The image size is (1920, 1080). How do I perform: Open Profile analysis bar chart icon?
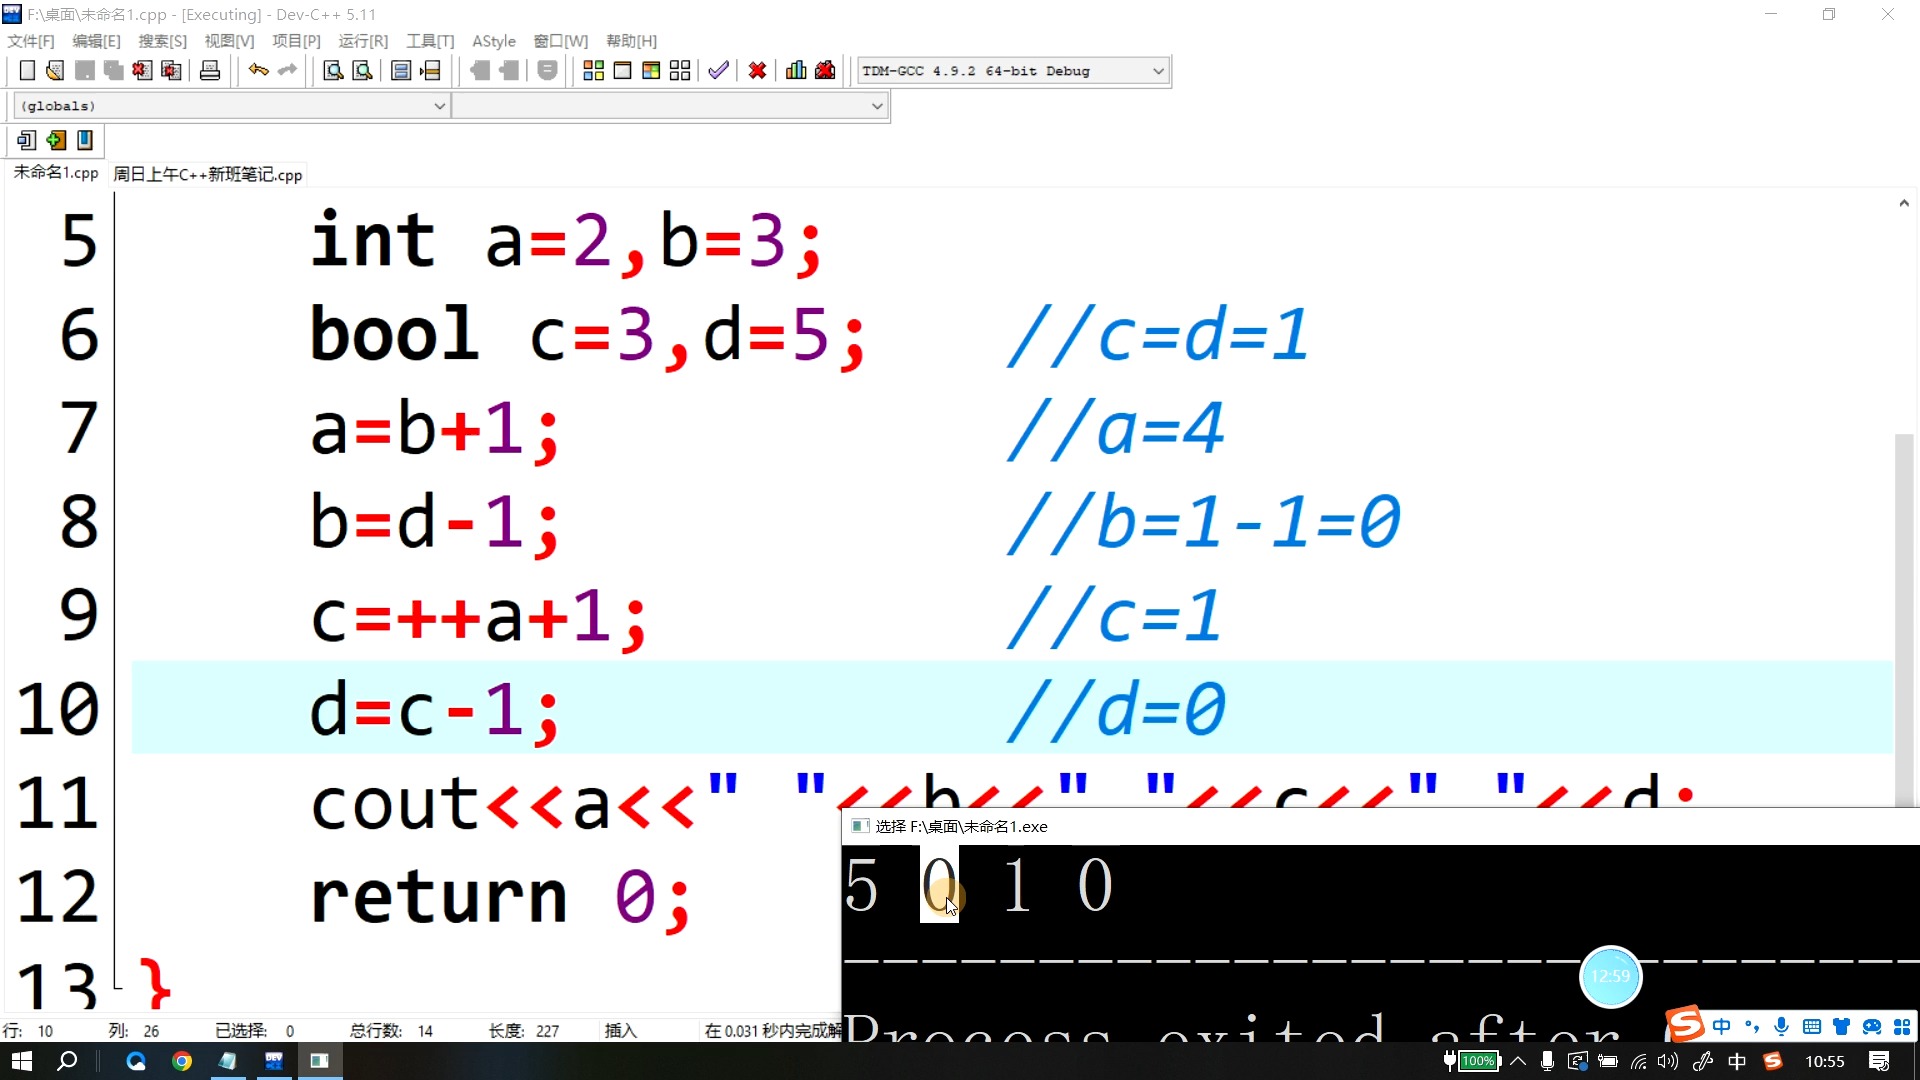(x=796, y=71)
